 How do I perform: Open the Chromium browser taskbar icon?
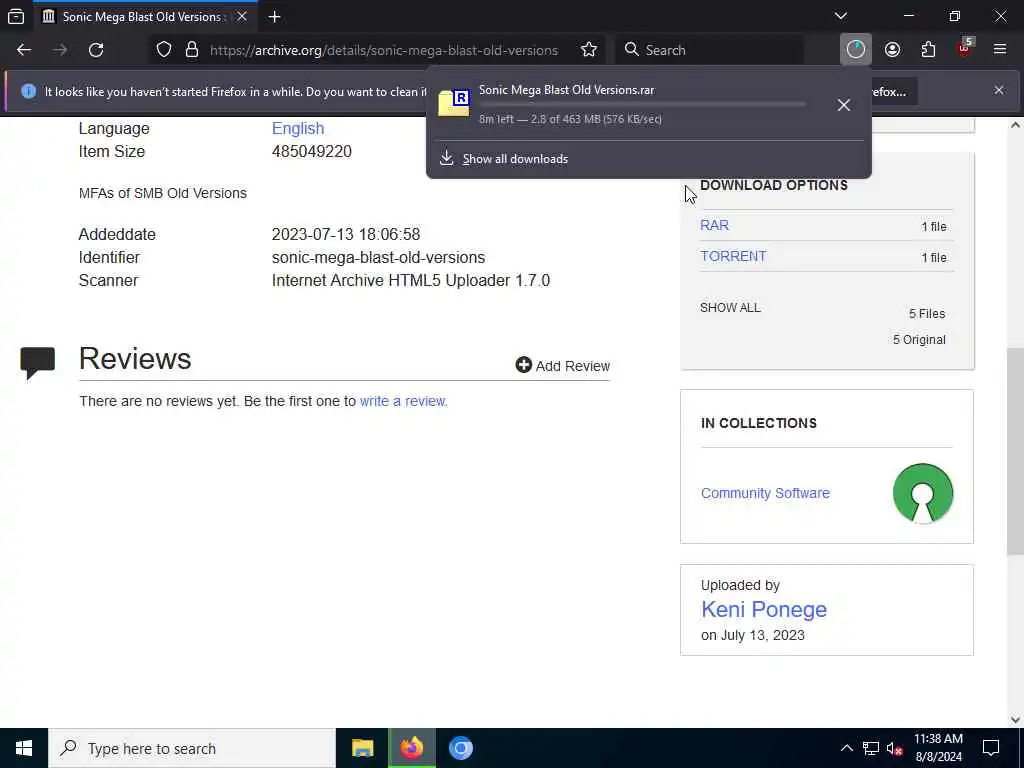[x=460, y=748]
